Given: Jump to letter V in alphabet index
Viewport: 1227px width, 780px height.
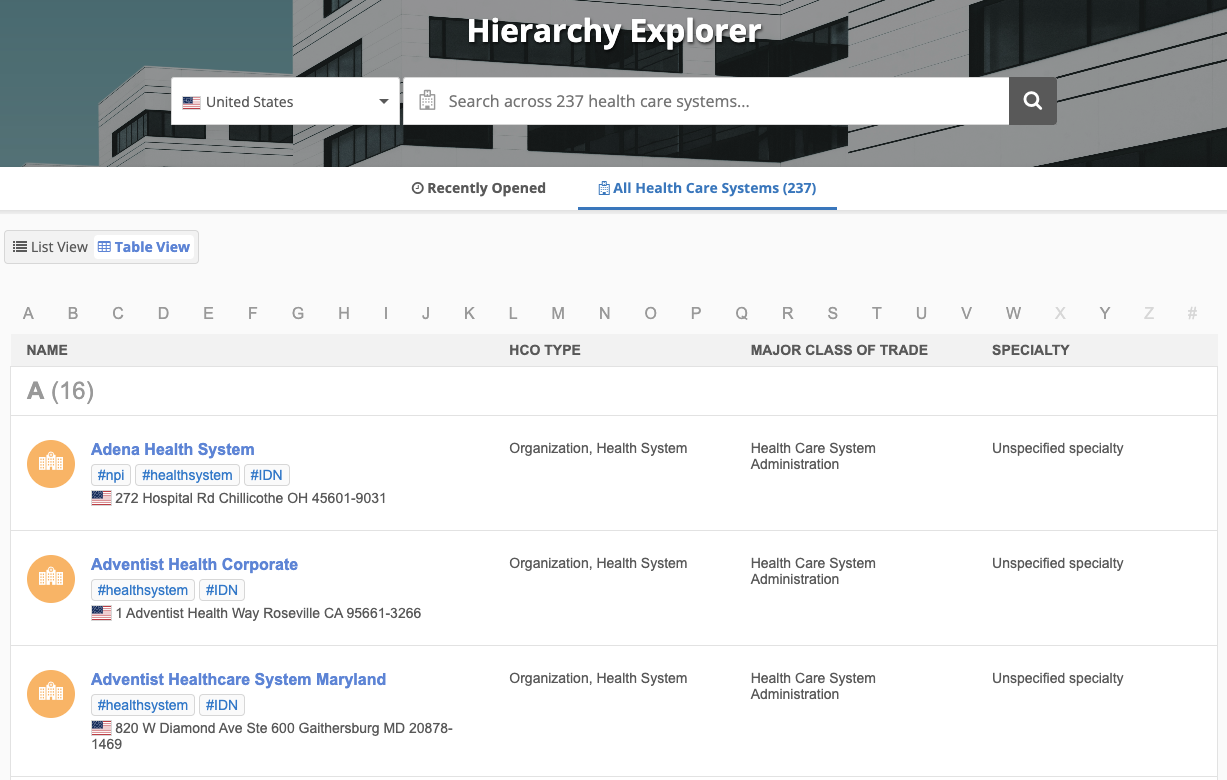Looking at the screenshot, I should pos(966,313).
